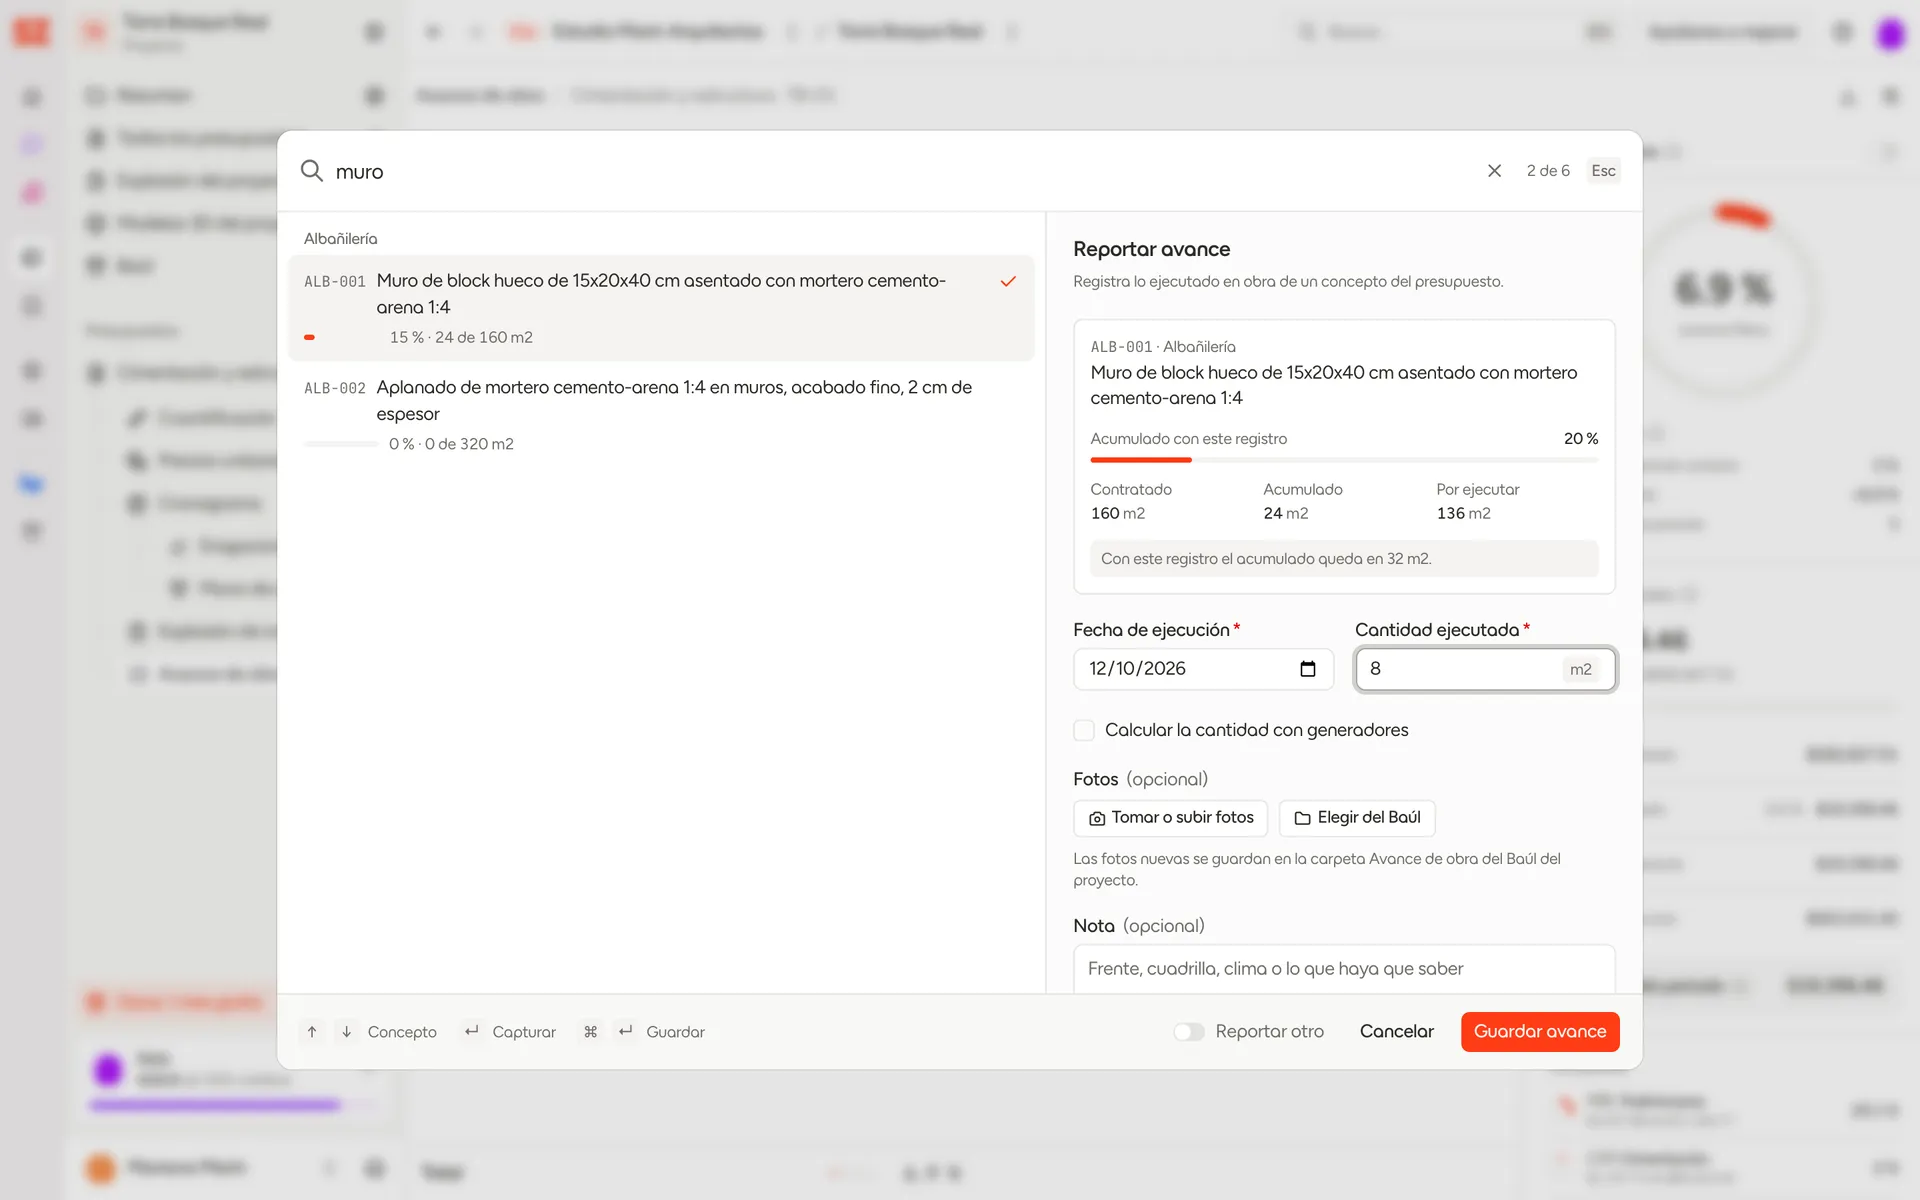Viewport: 1920px width, 1200px height.
Task: Select ALB-001 Muro de block hueco result
Action: point(661,308)
